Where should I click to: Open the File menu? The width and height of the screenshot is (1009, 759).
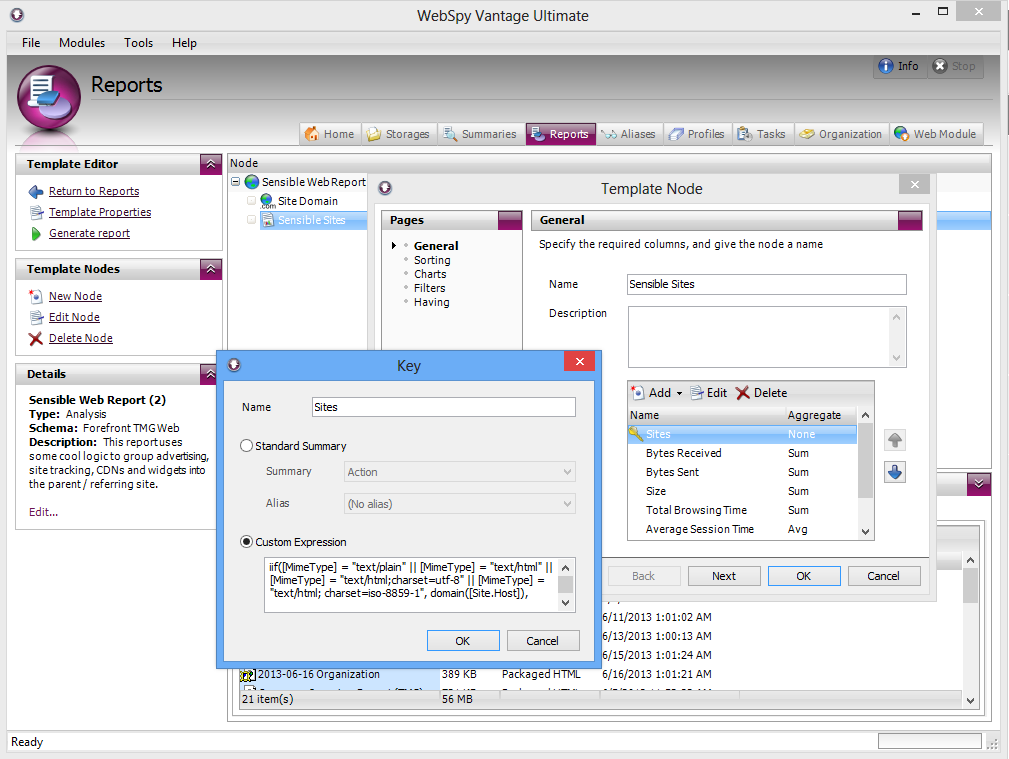(31, 42)
